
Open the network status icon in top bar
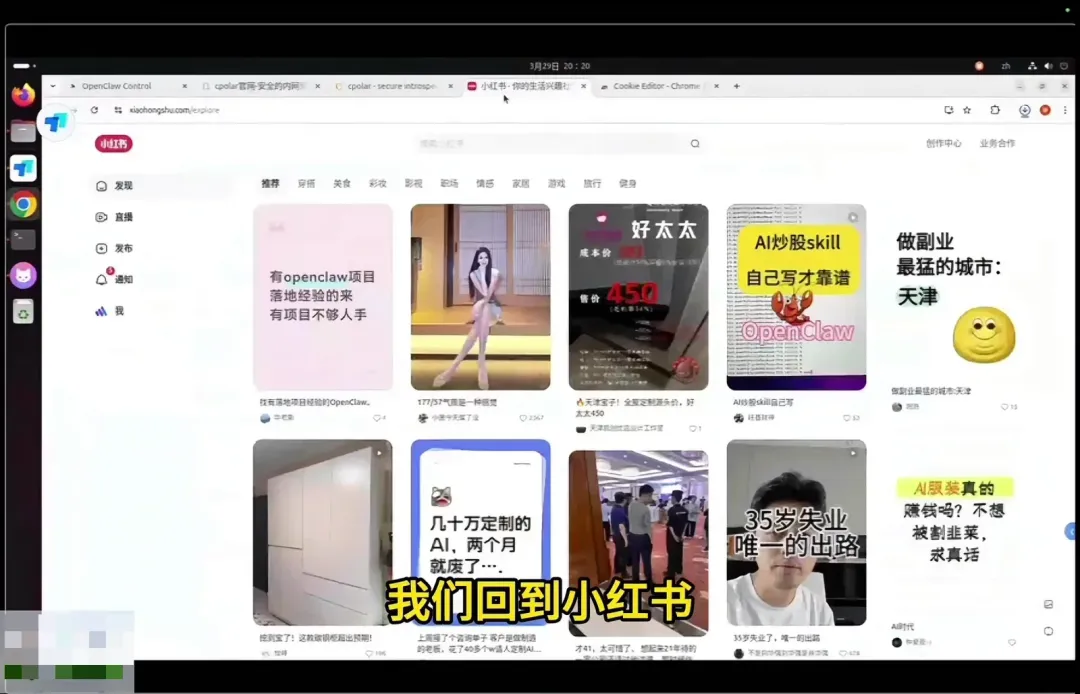coord(1032,66)
